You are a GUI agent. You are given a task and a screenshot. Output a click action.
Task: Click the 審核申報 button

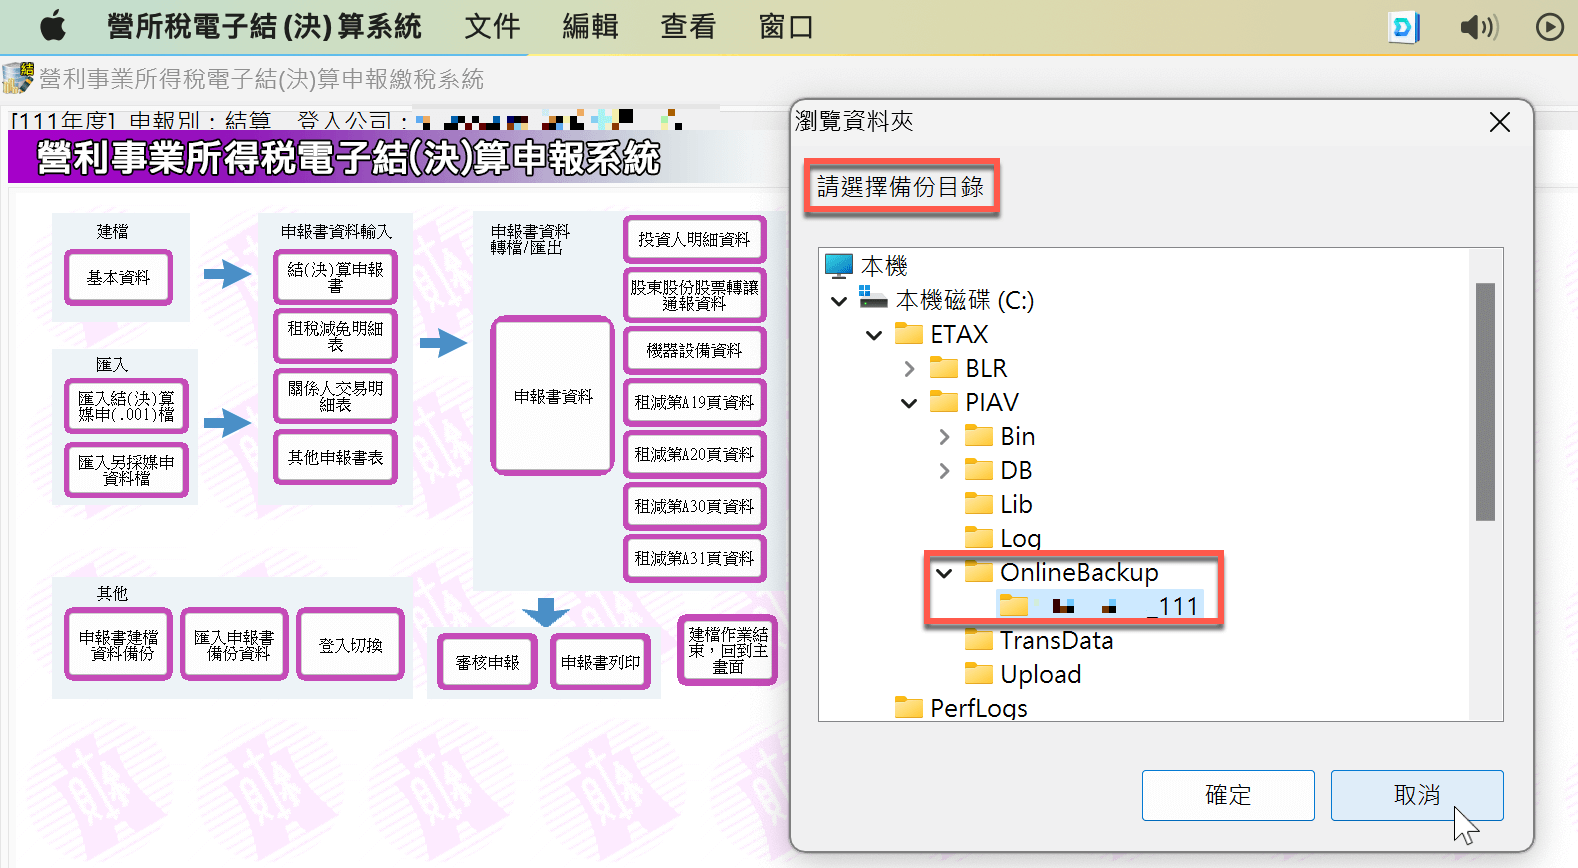click(487, 662)
